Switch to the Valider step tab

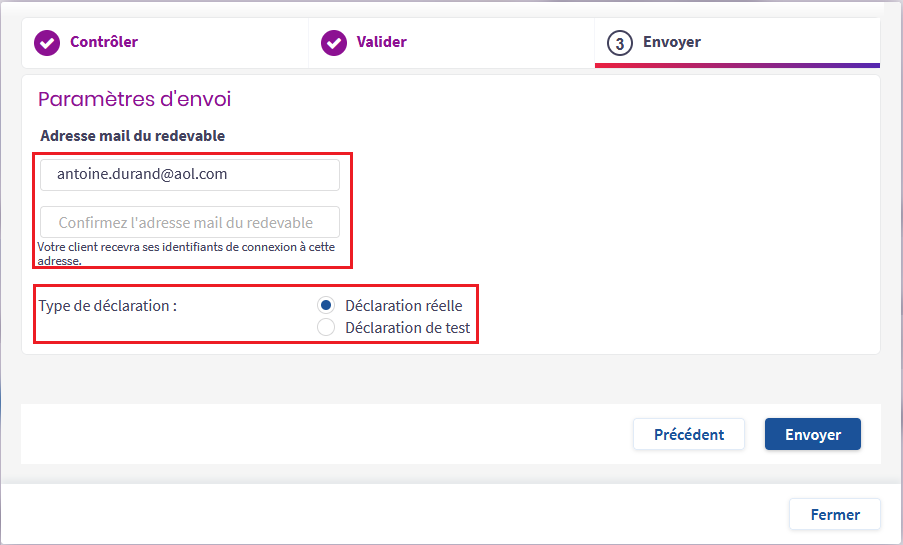381,42
